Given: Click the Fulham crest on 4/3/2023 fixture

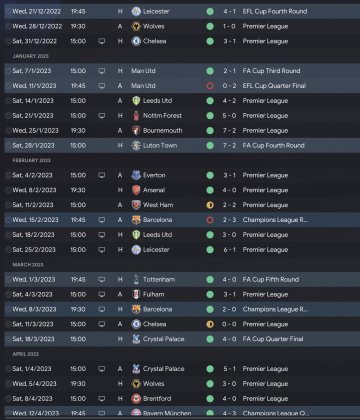Looking at the screenshot, I should 136,295.
